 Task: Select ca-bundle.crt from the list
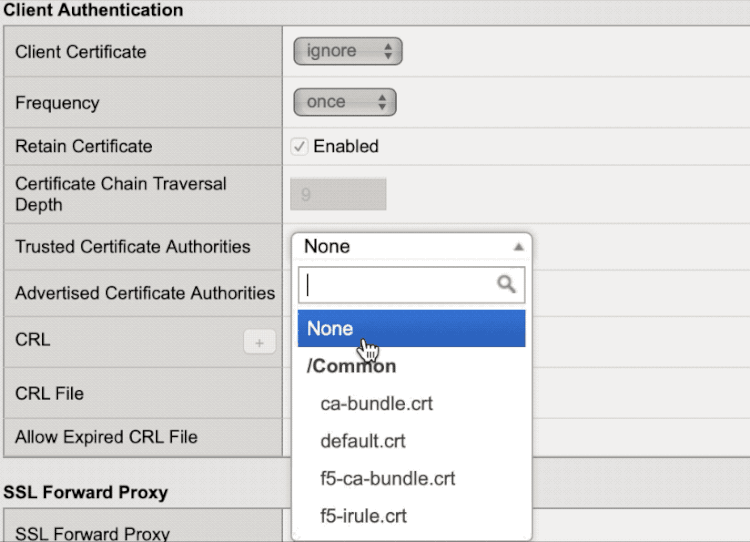click(x=376, y=404)
